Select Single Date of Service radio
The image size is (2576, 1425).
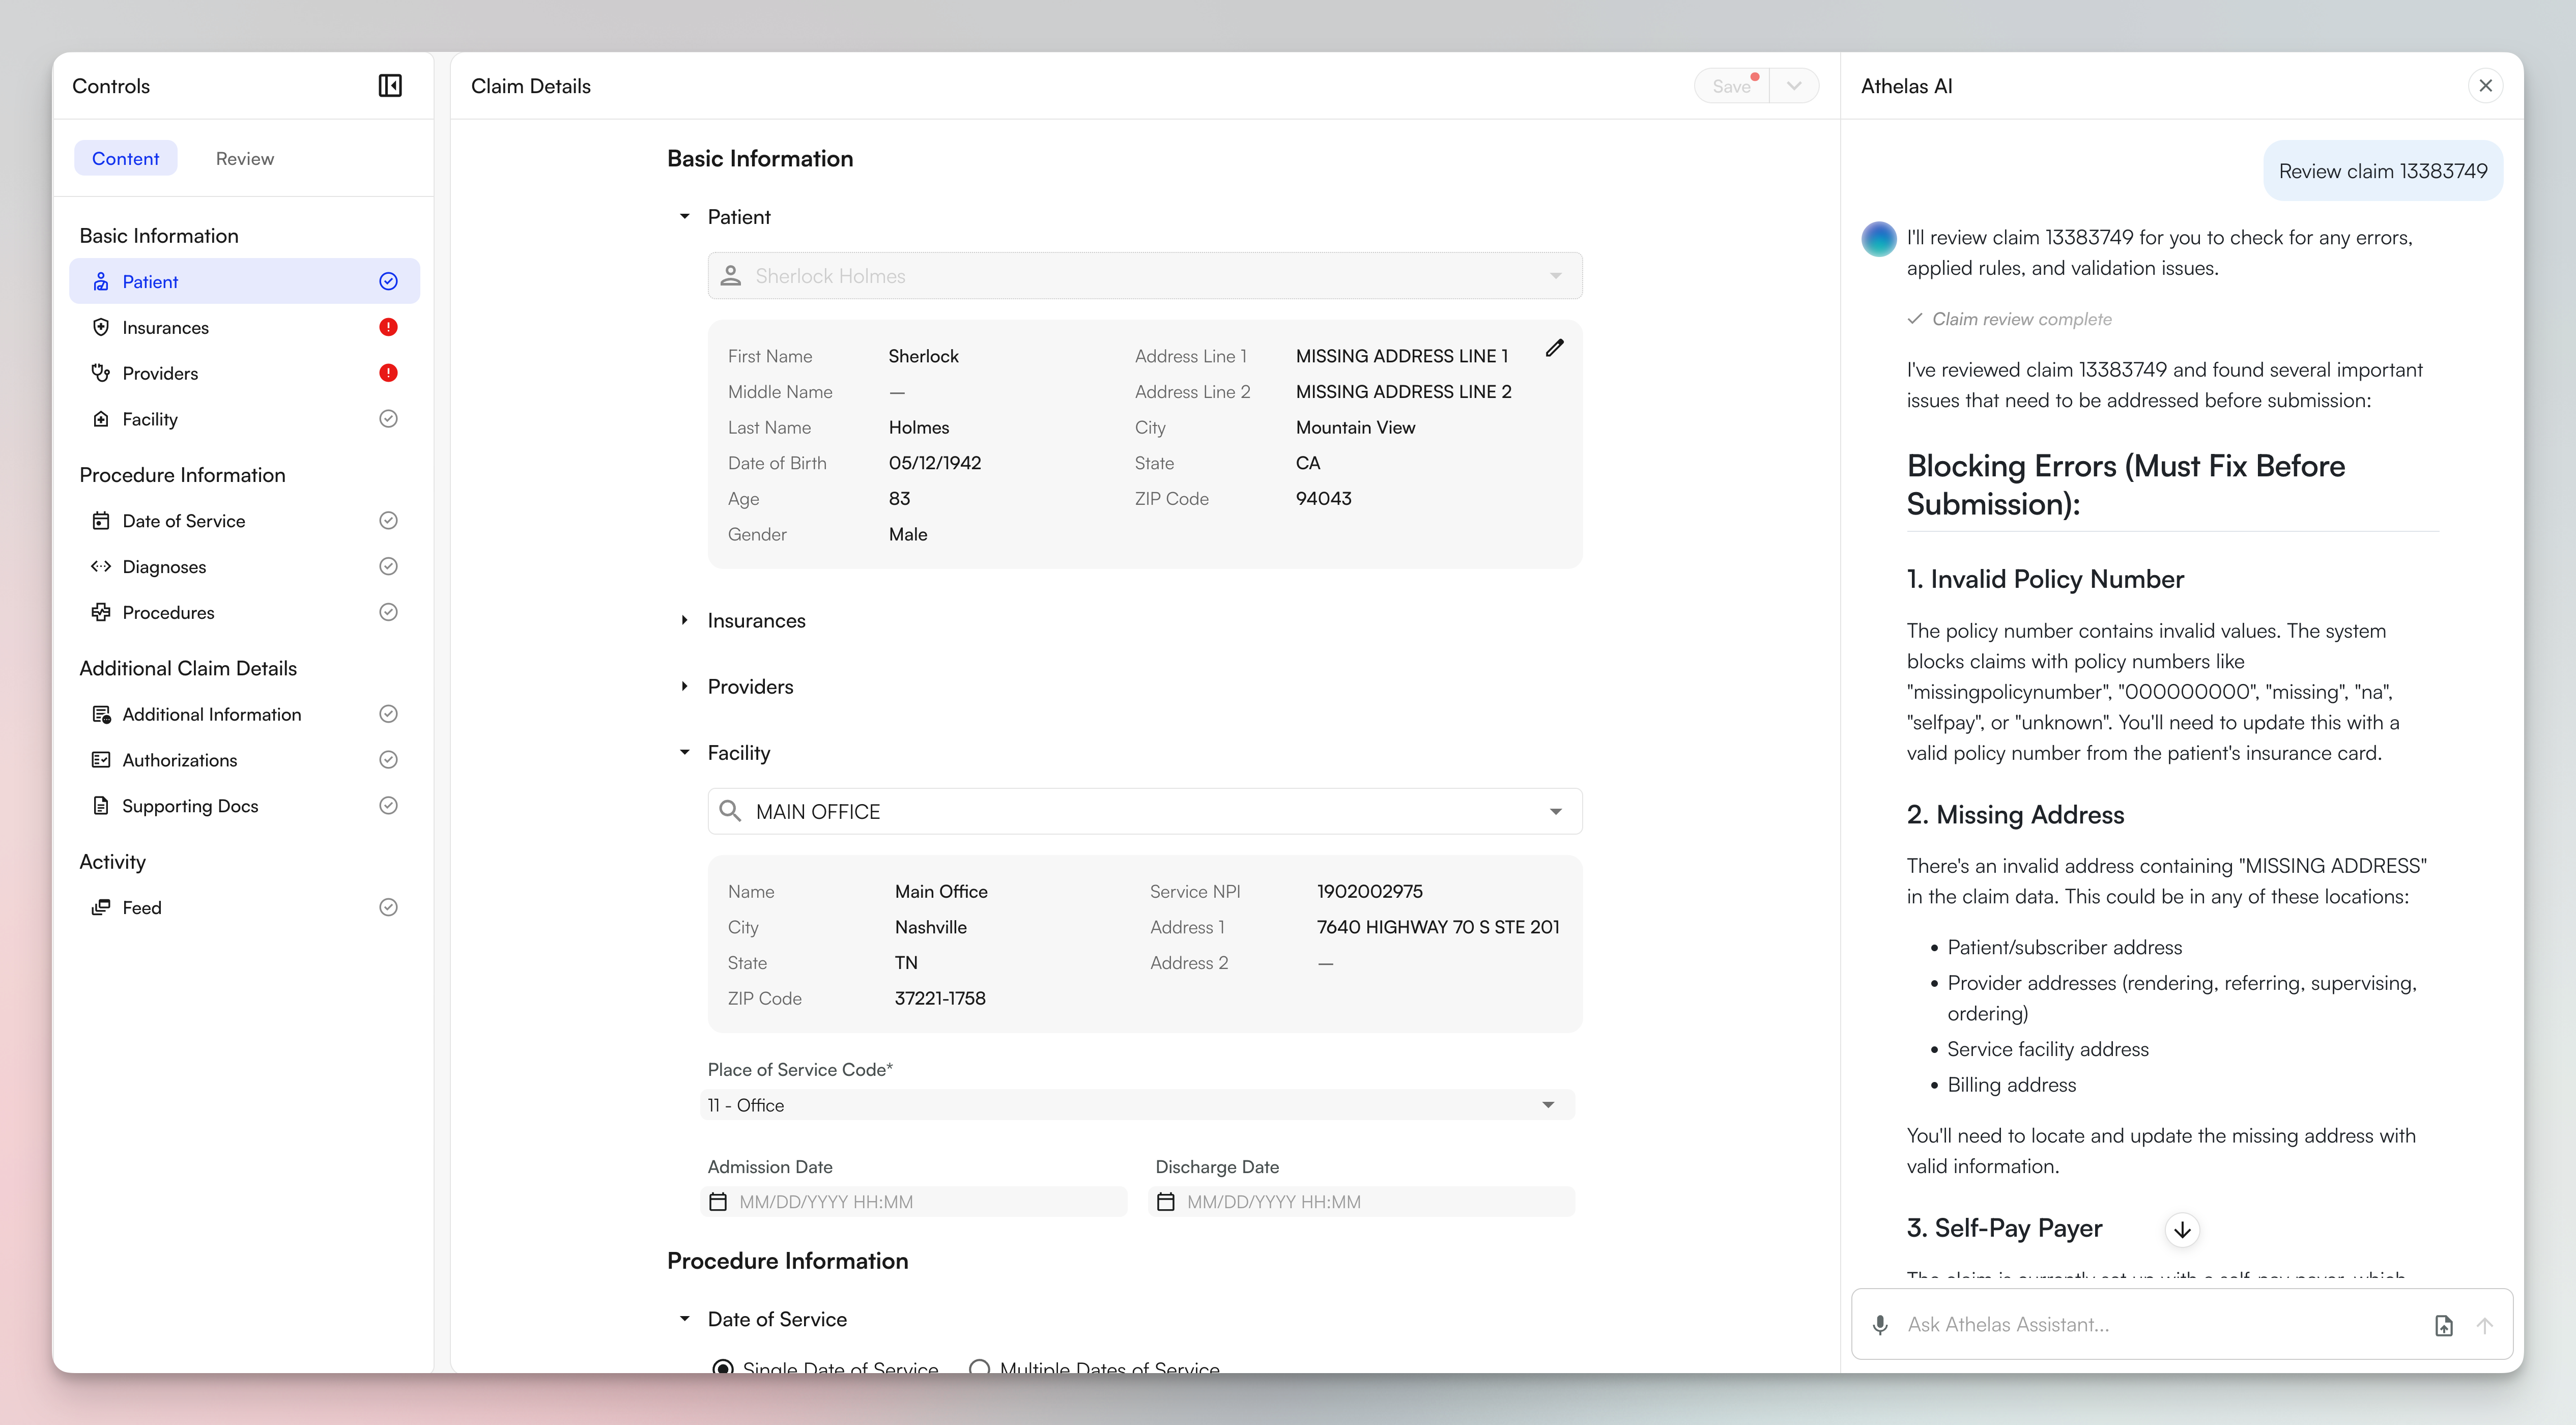pyautogui.click(x=722, y=1366)
